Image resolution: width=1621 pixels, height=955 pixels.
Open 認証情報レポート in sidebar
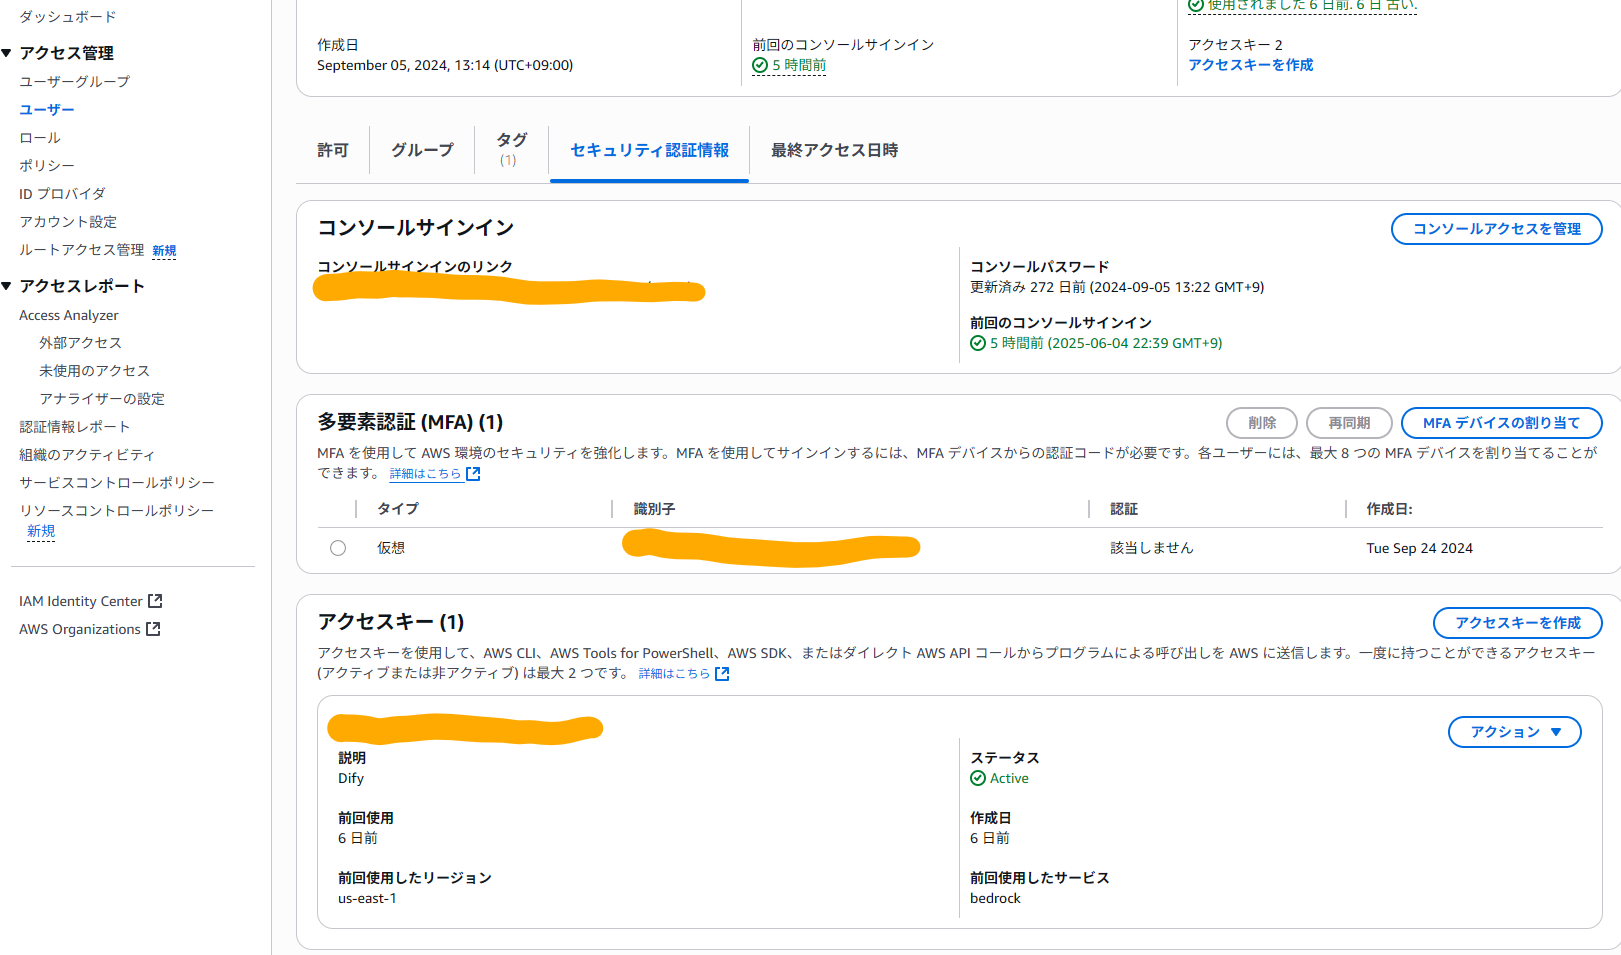point(75,427)
